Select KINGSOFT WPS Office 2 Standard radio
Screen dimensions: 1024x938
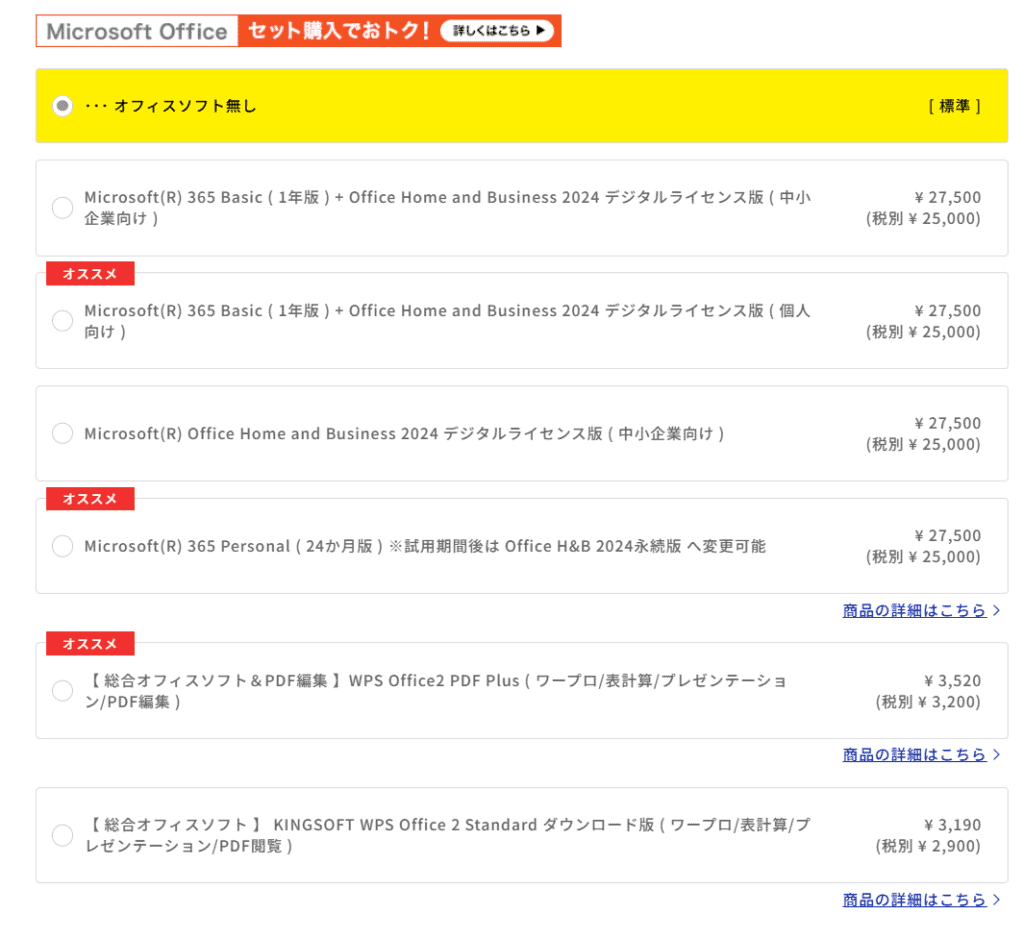(63, 835)
